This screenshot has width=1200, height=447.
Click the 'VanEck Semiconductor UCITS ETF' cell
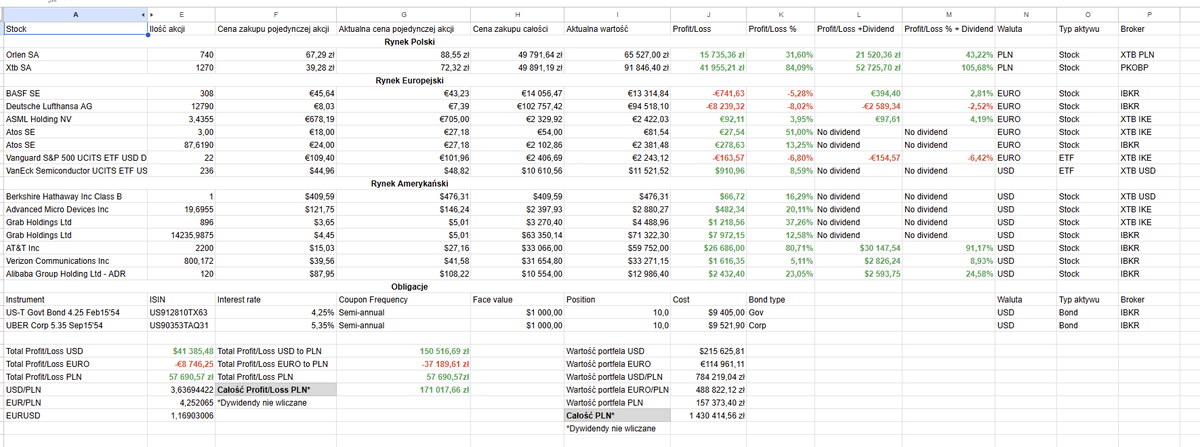coord(75,171)
